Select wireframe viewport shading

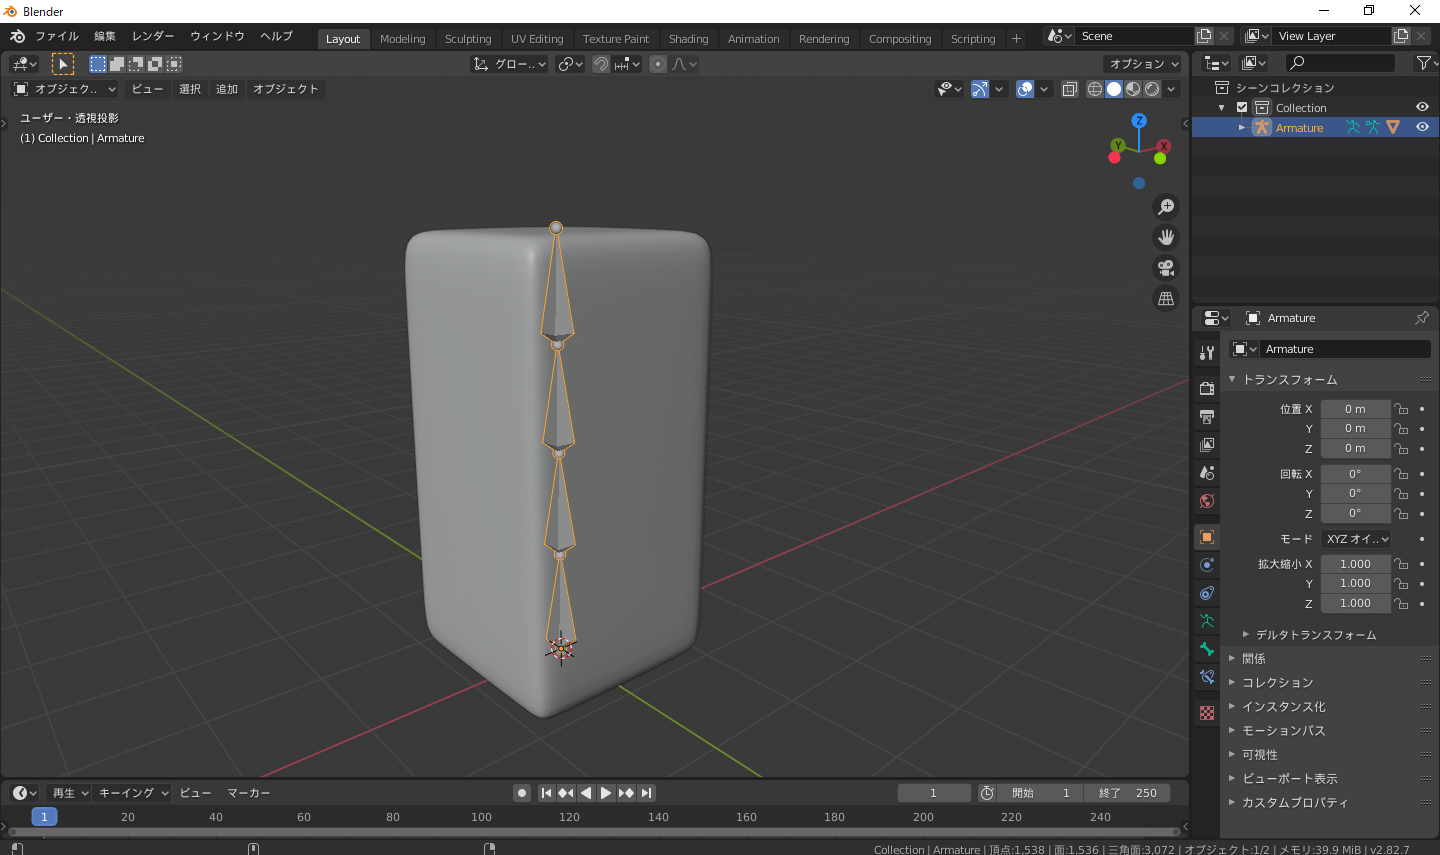1095,89
